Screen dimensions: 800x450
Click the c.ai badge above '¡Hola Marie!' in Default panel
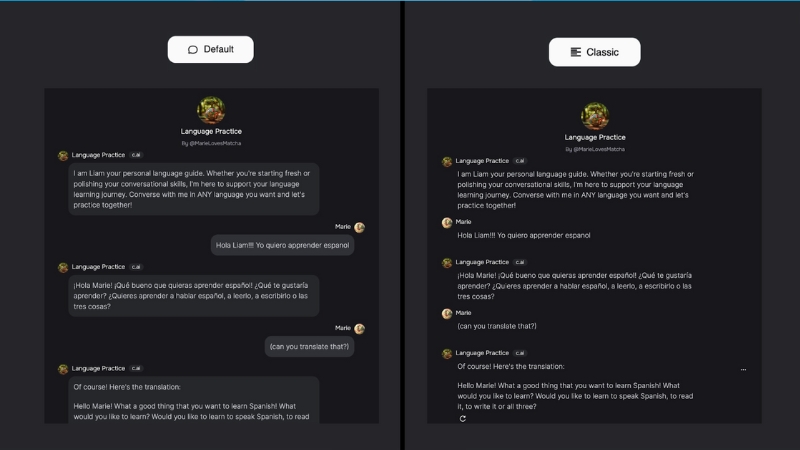[135, 267]
